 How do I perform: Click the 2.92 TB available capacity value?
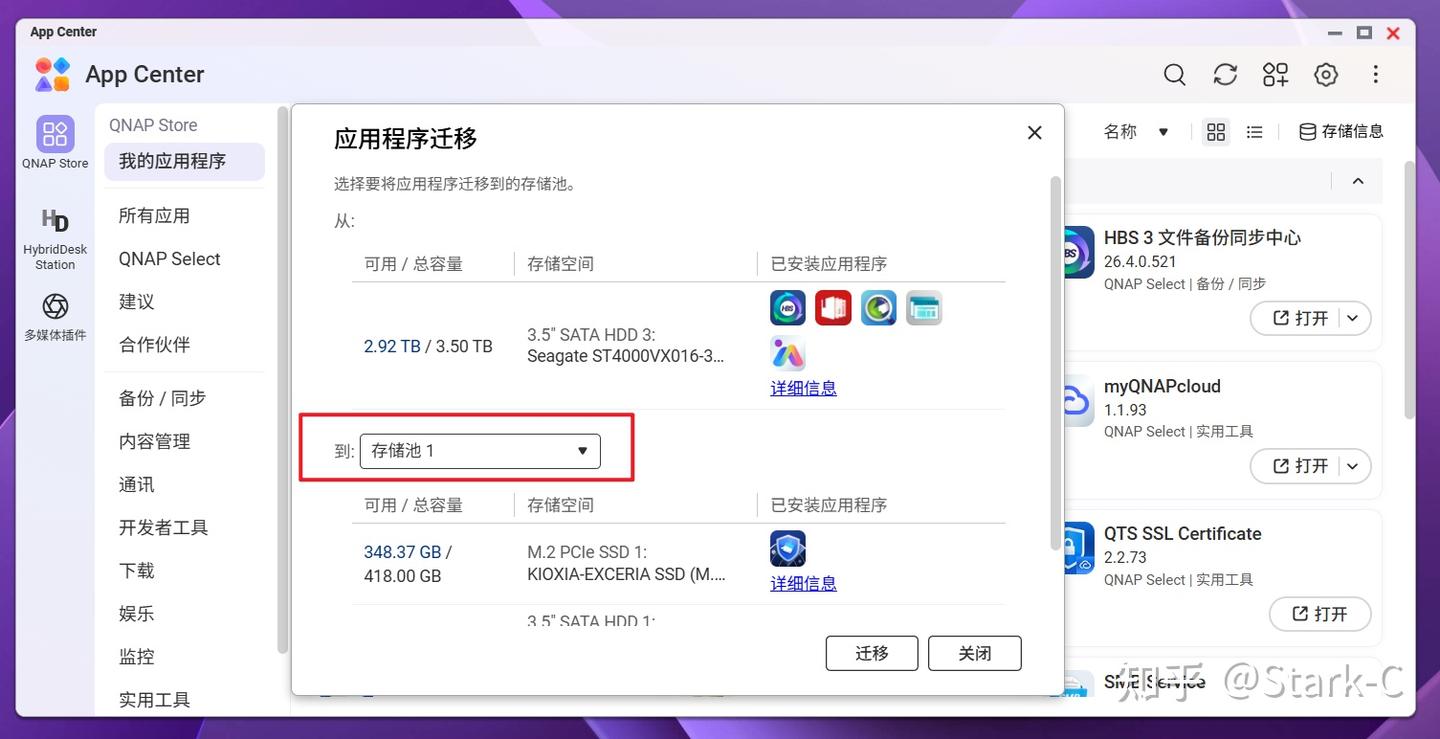click(392, 346)
